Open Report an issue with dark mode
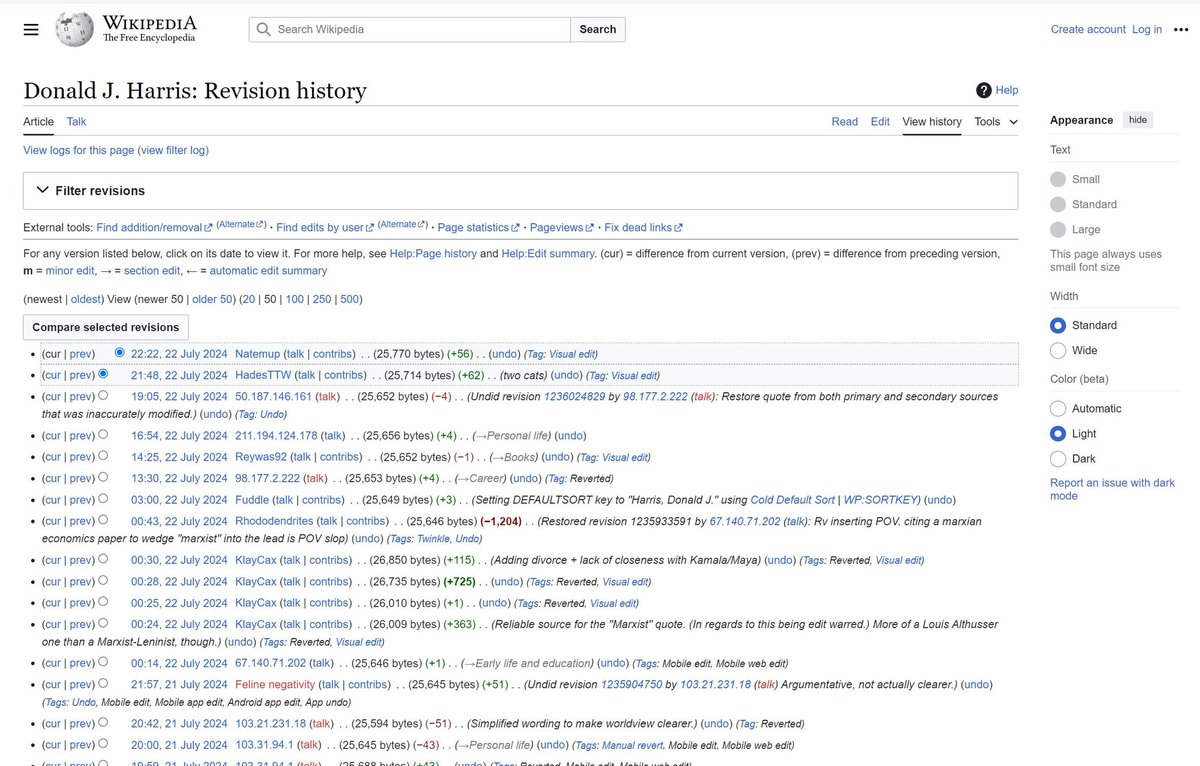Screen dimensions: 1200x766 pyautogui.click(x=1112, y=489)
